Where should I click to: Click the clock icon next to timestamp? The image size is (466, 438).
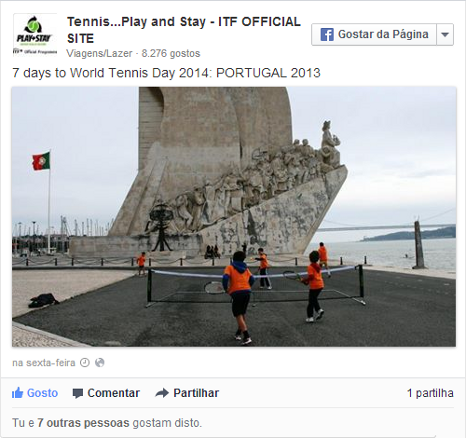pyautogui.click(x=85, y=362)
